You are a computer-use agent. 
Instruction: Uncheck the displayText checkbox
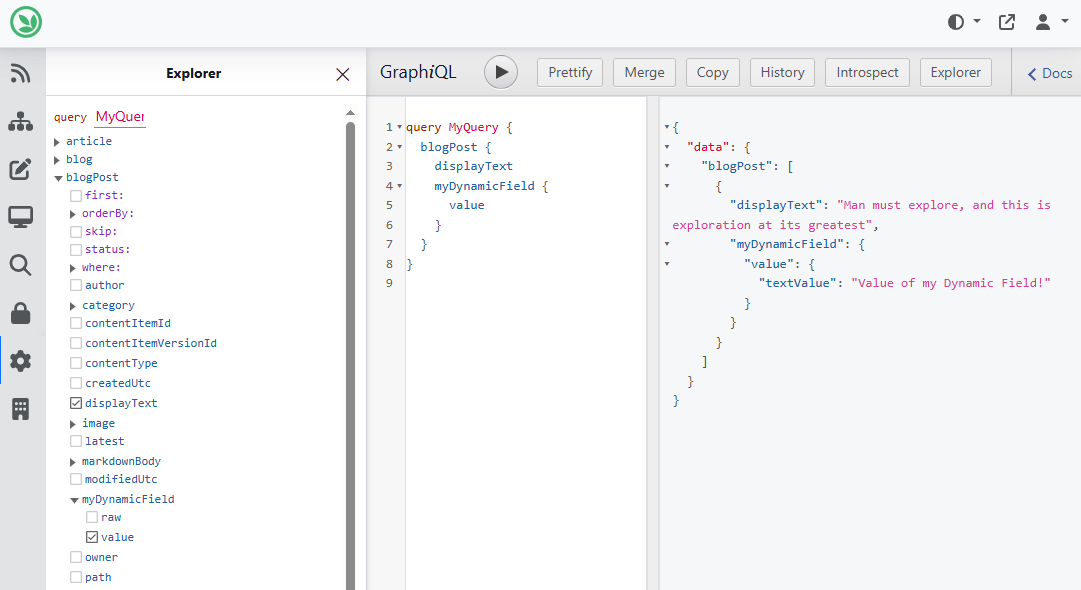76,403
